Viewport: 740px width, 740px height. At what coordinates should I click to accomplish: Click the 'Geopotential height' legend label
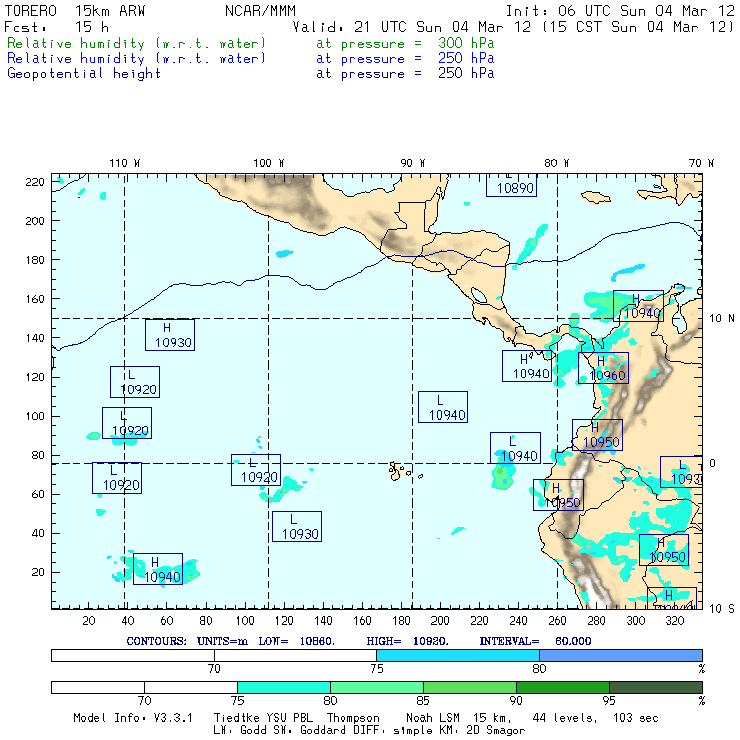pyautogui.click(x=84, y=74)
